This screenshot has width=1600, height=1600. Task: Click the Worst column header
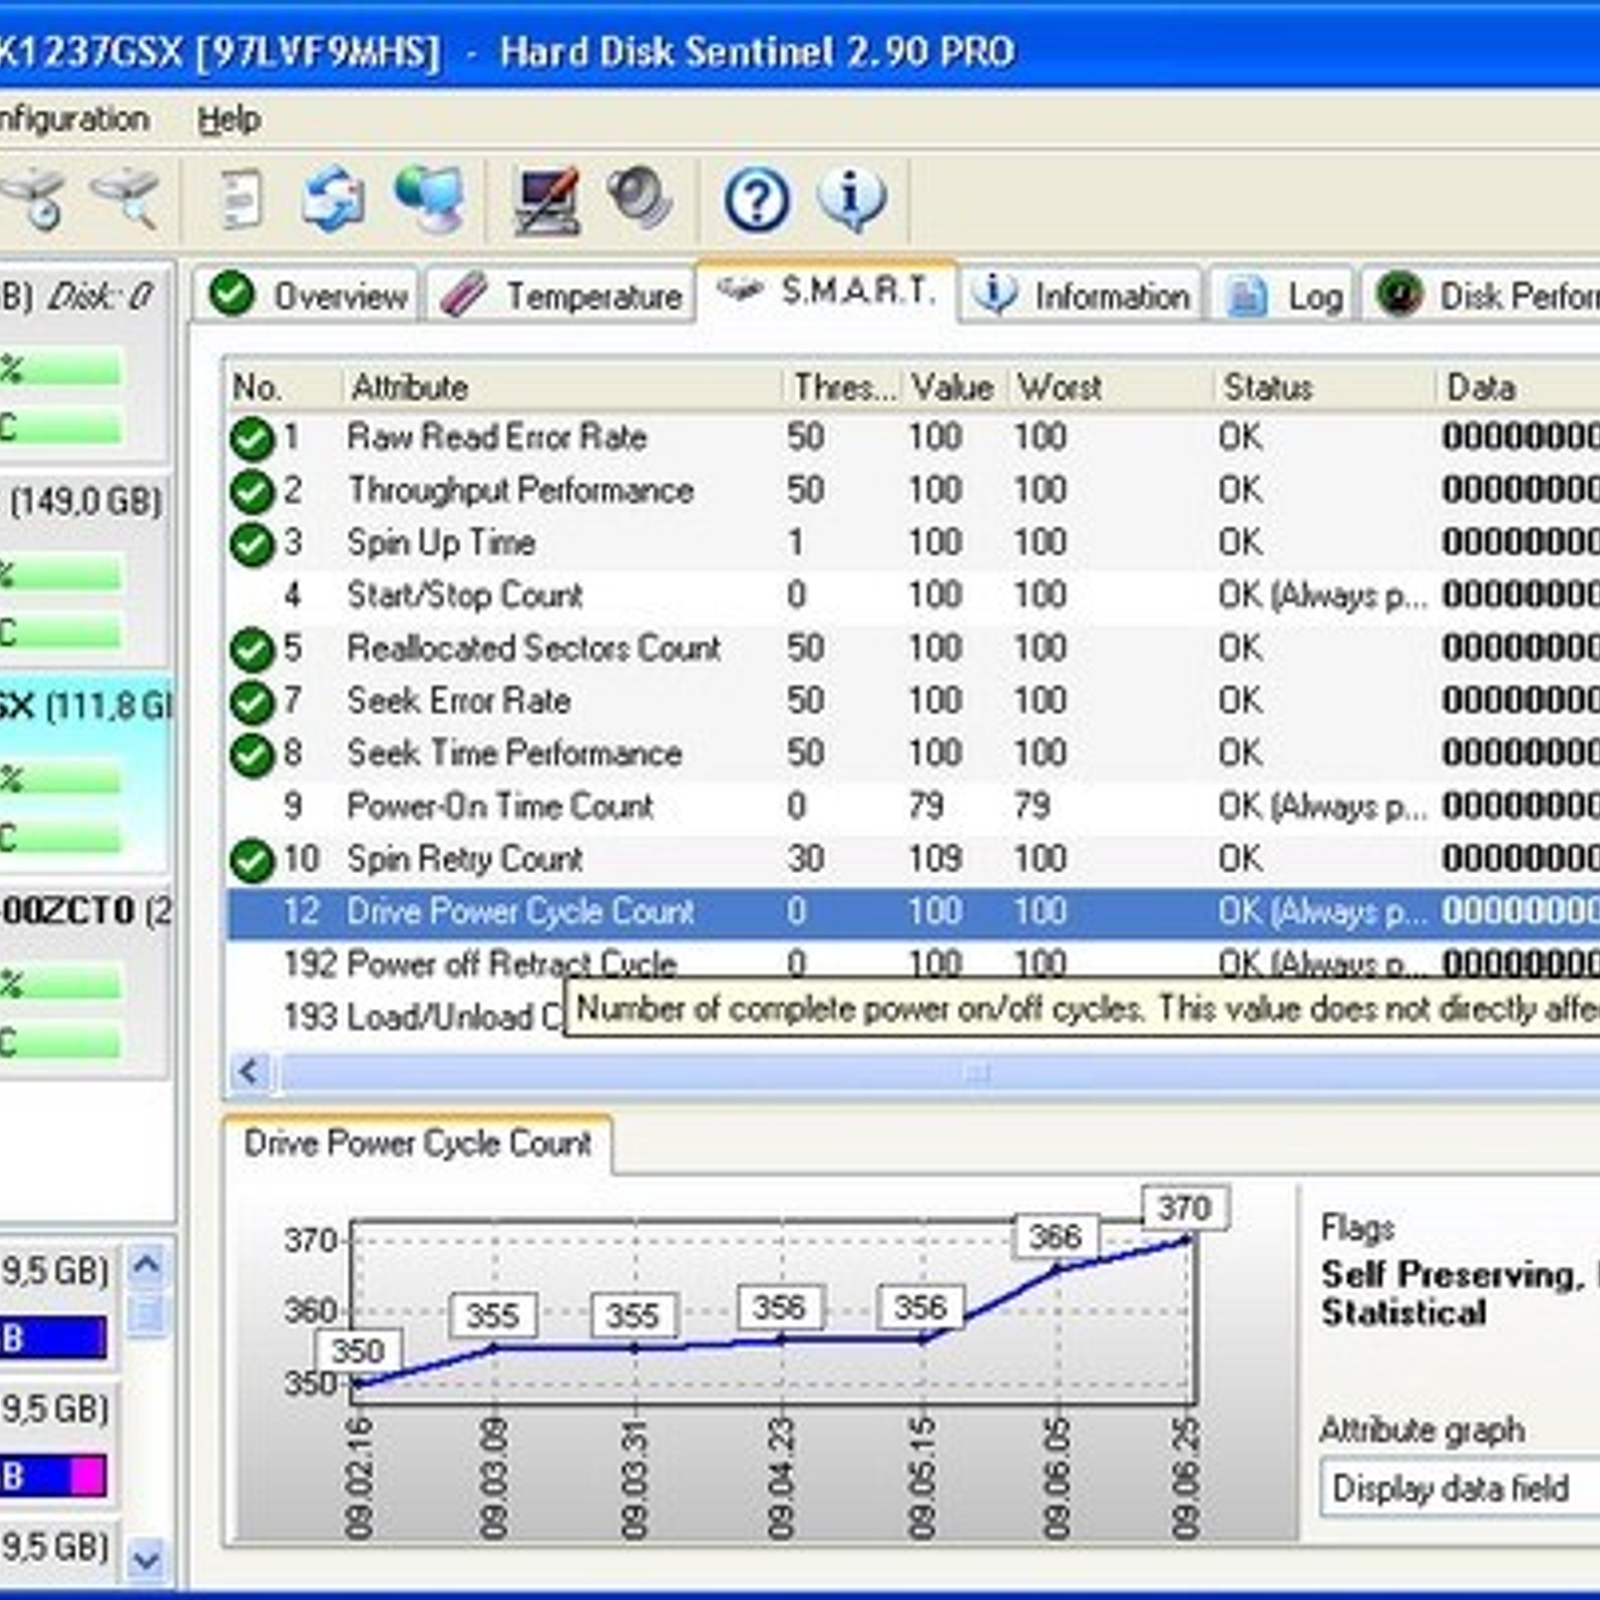(1110, 387)
